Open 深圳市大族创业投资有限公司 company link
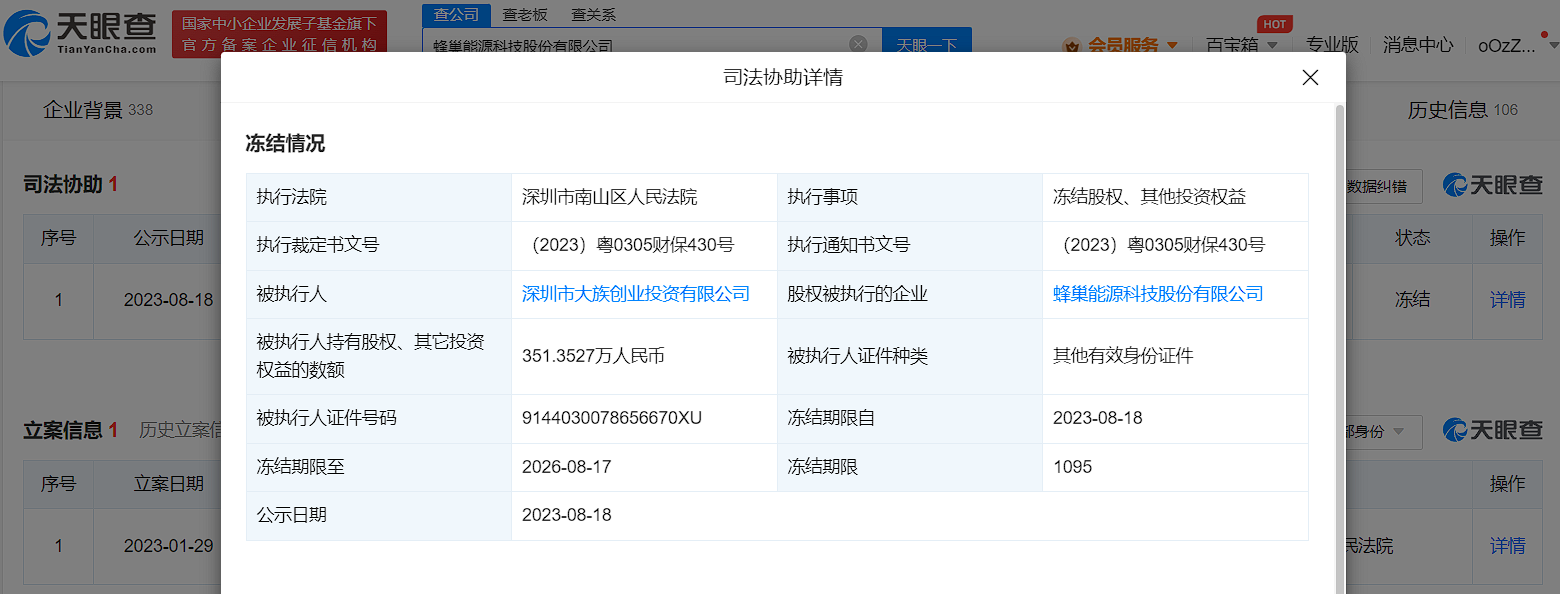Screen dimensions: 1560x594 (635, 294)
